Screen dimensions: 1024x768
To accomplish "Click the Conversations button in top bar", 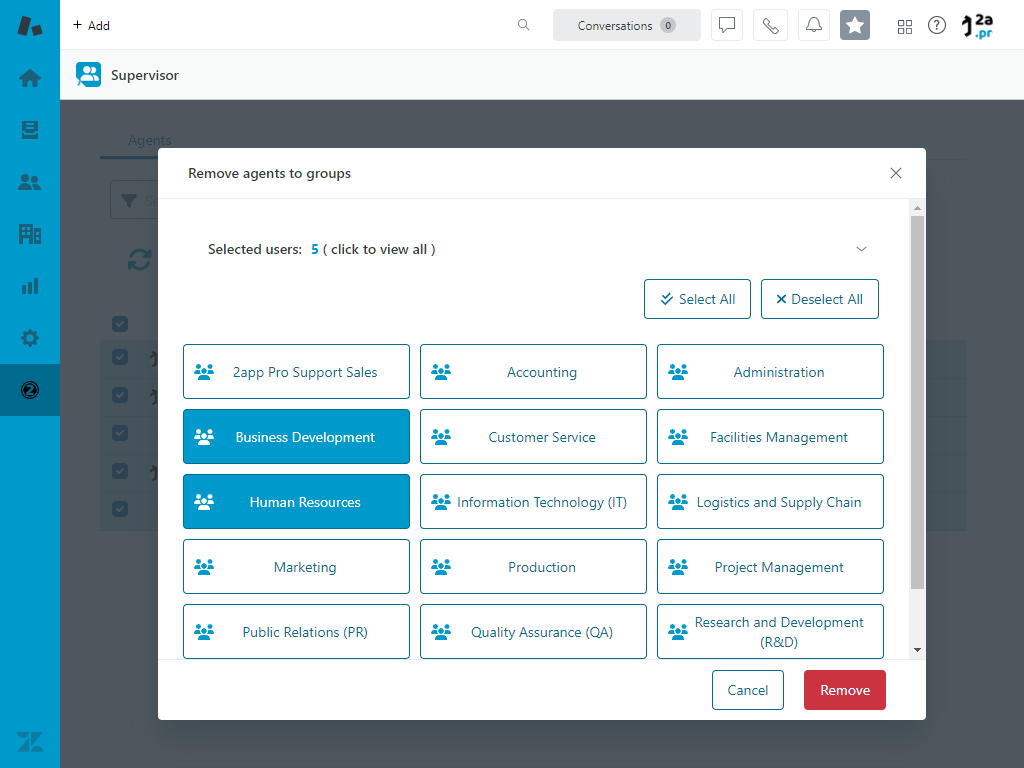I will (x=626, y=26).
